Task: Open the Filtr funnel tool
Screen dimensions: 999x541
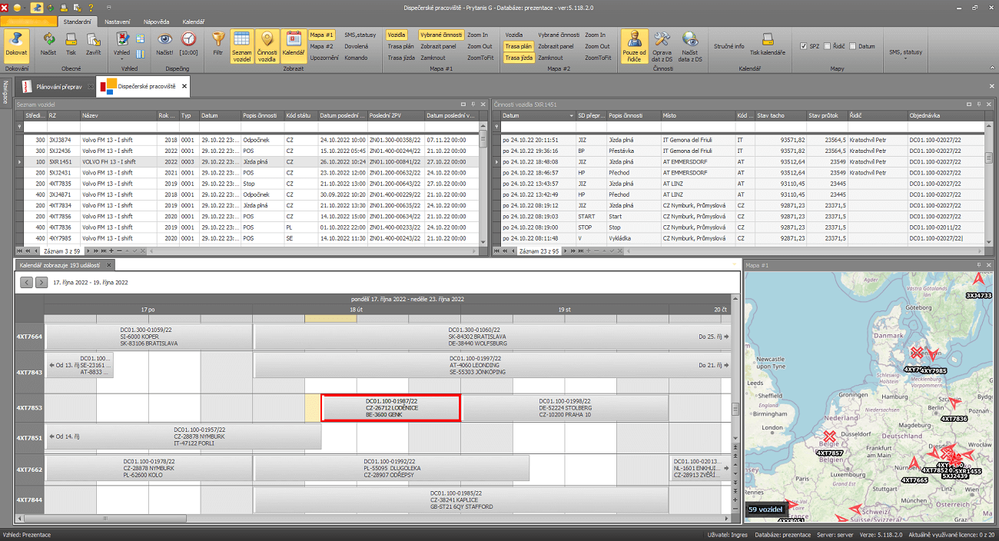Action: point(217,43)
